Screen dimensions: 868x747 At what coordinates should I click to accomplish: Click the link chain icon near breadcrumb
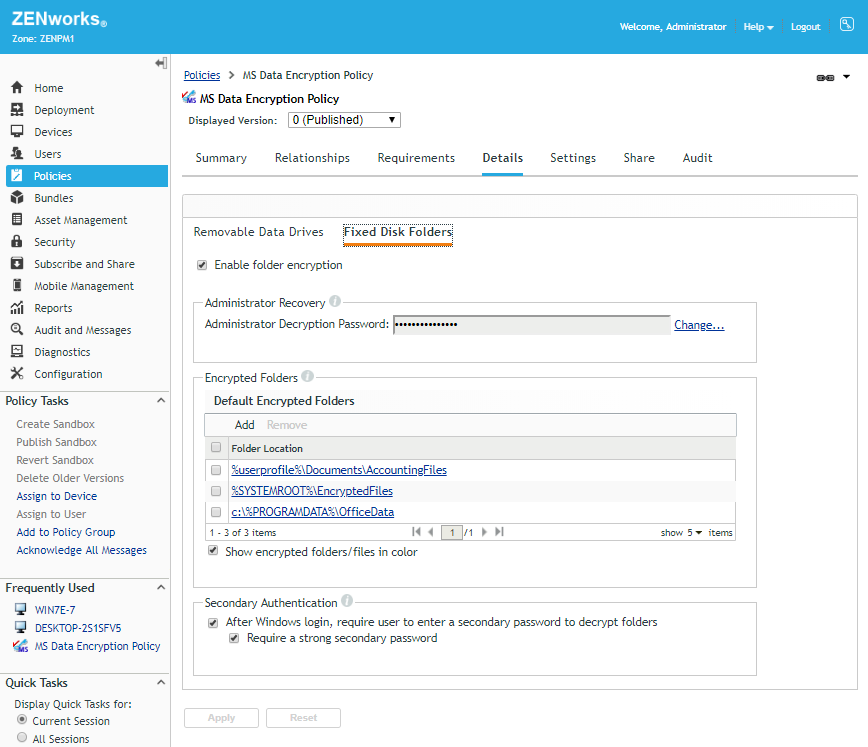[825, 78]
